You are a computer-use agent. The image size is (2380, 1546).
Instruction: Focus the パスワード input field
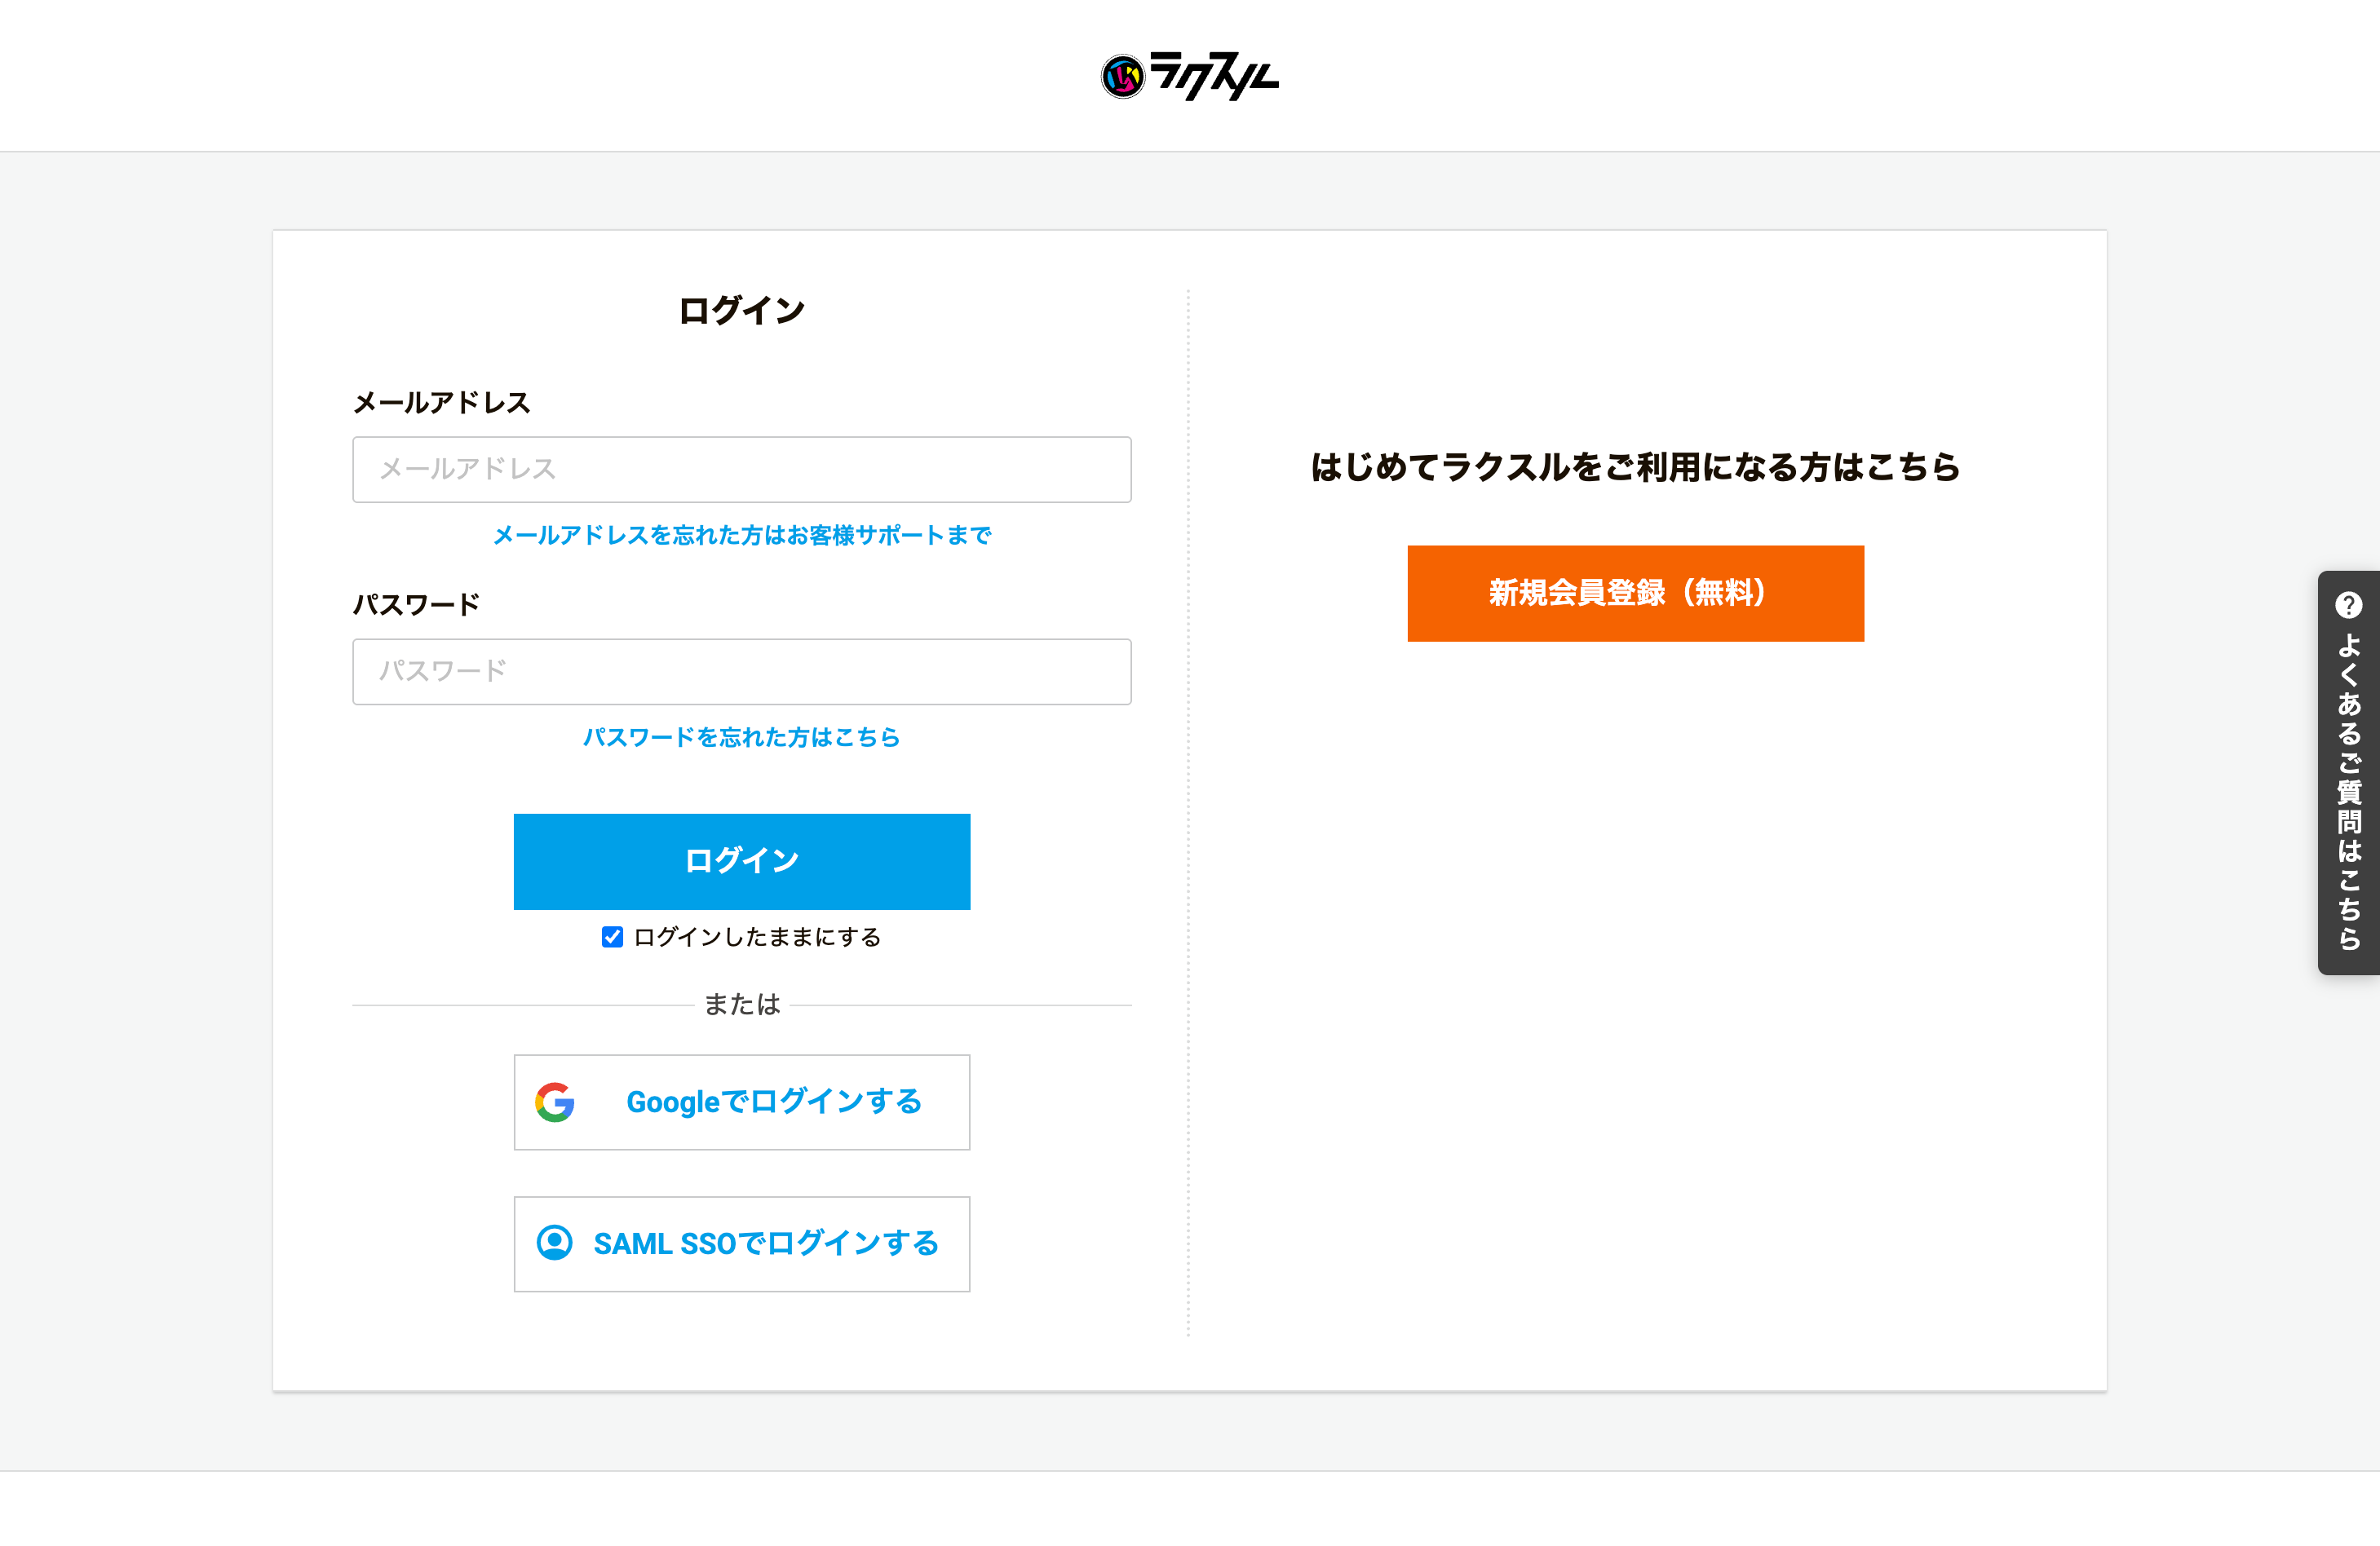[742, 671]
